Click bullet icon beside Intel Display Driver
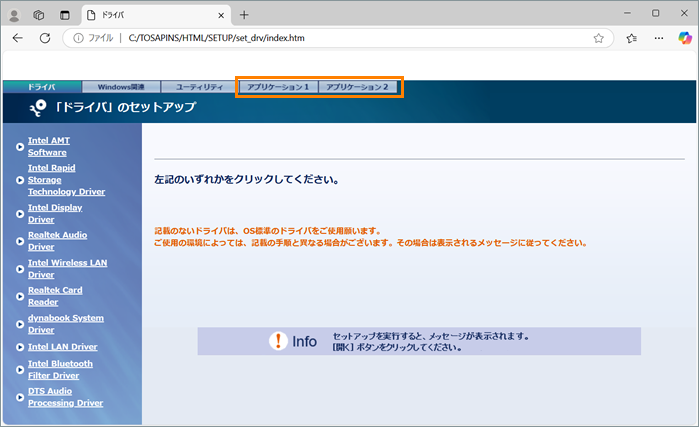 [x=20, y=214]
